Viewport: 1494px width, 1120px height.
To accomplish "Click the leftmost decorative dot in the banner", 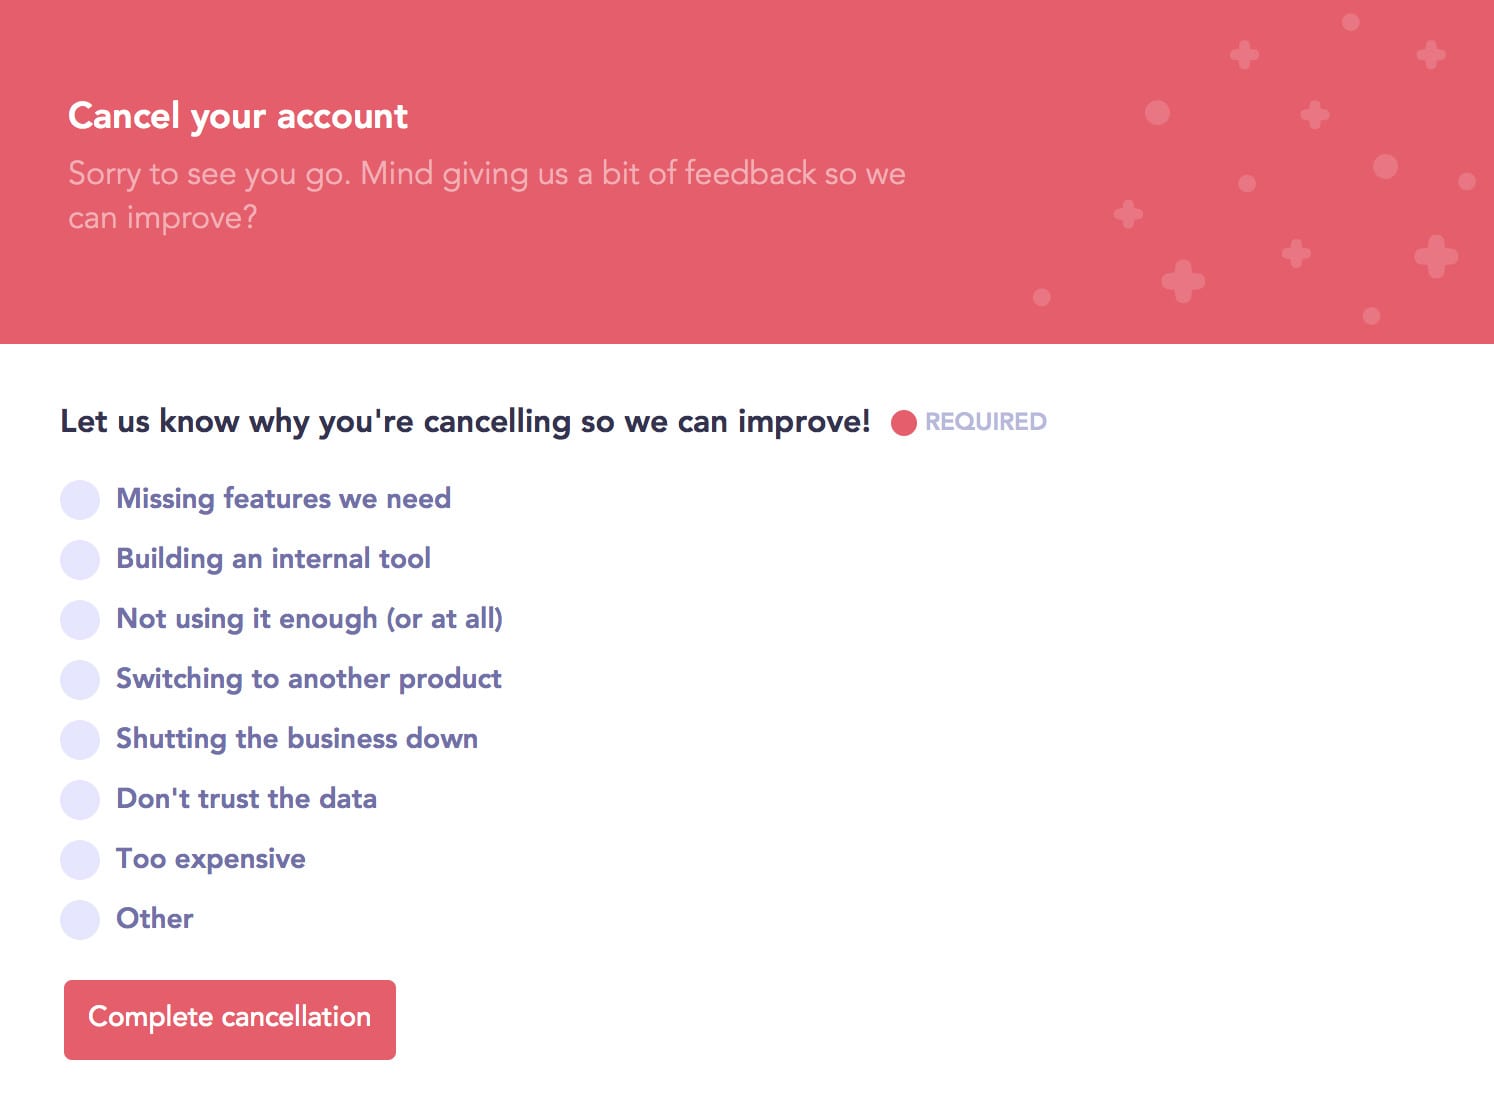I will [1042, 297].
